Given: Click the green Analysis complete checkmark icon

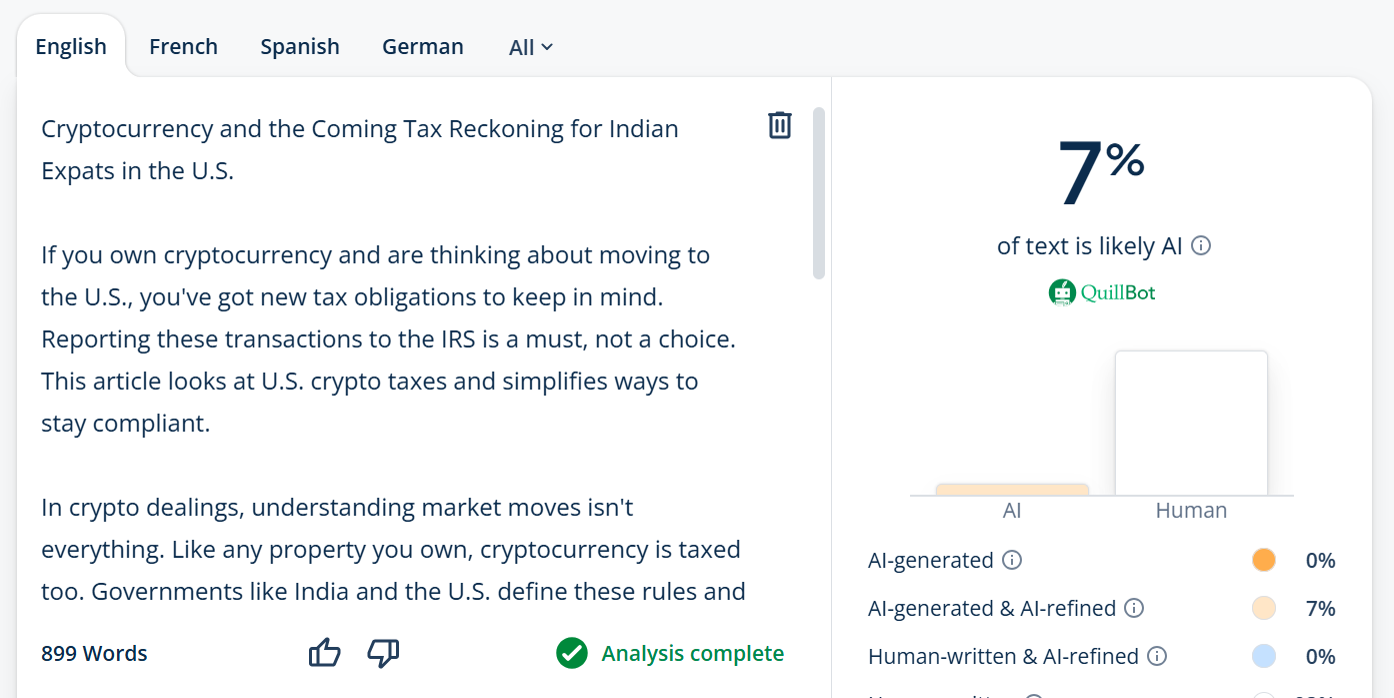Looking at the screenshot, I should 572,653.
